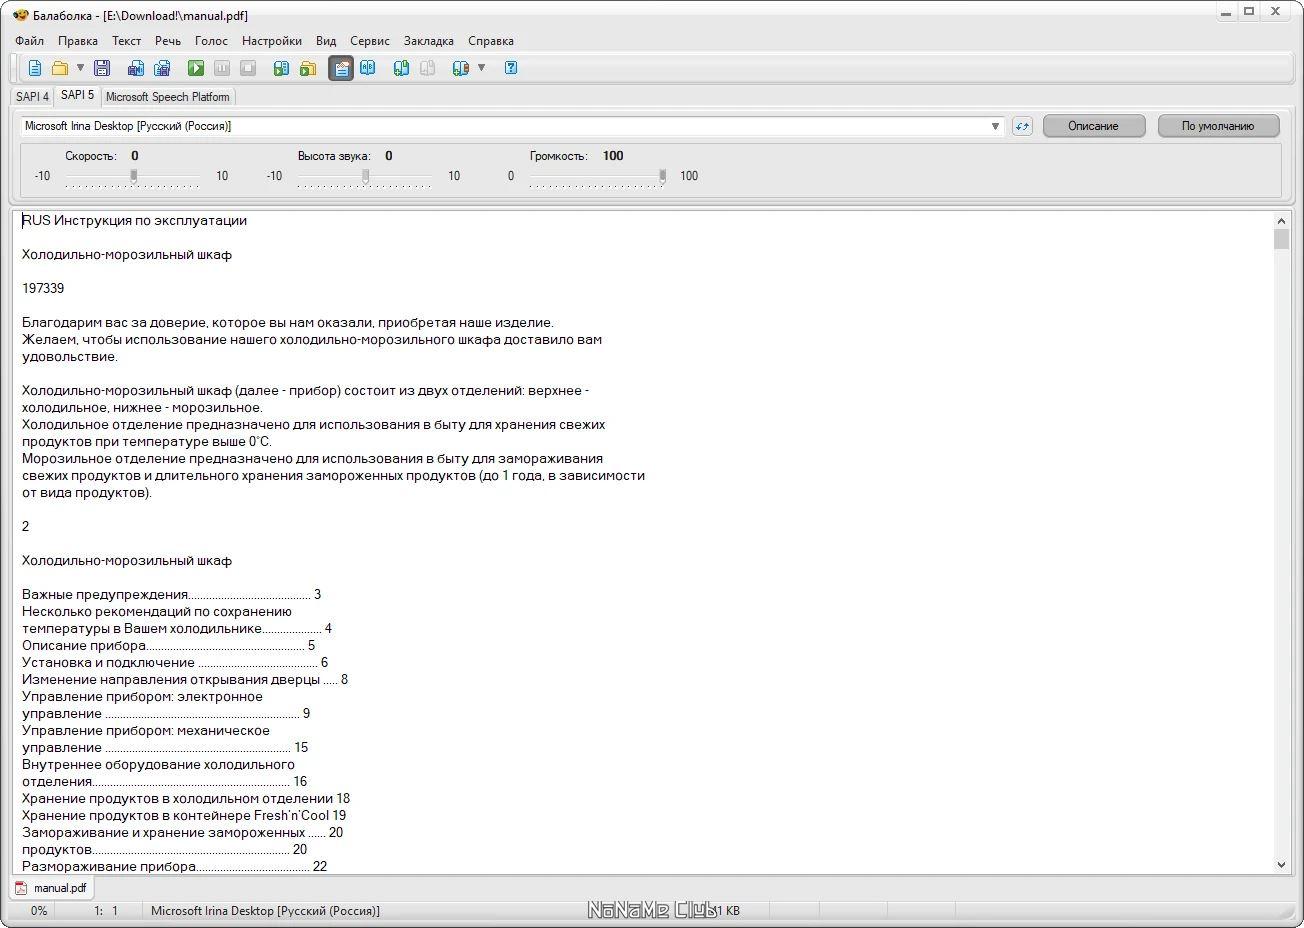Click the read-from-folder icon with yellow folder

point(308,68)
